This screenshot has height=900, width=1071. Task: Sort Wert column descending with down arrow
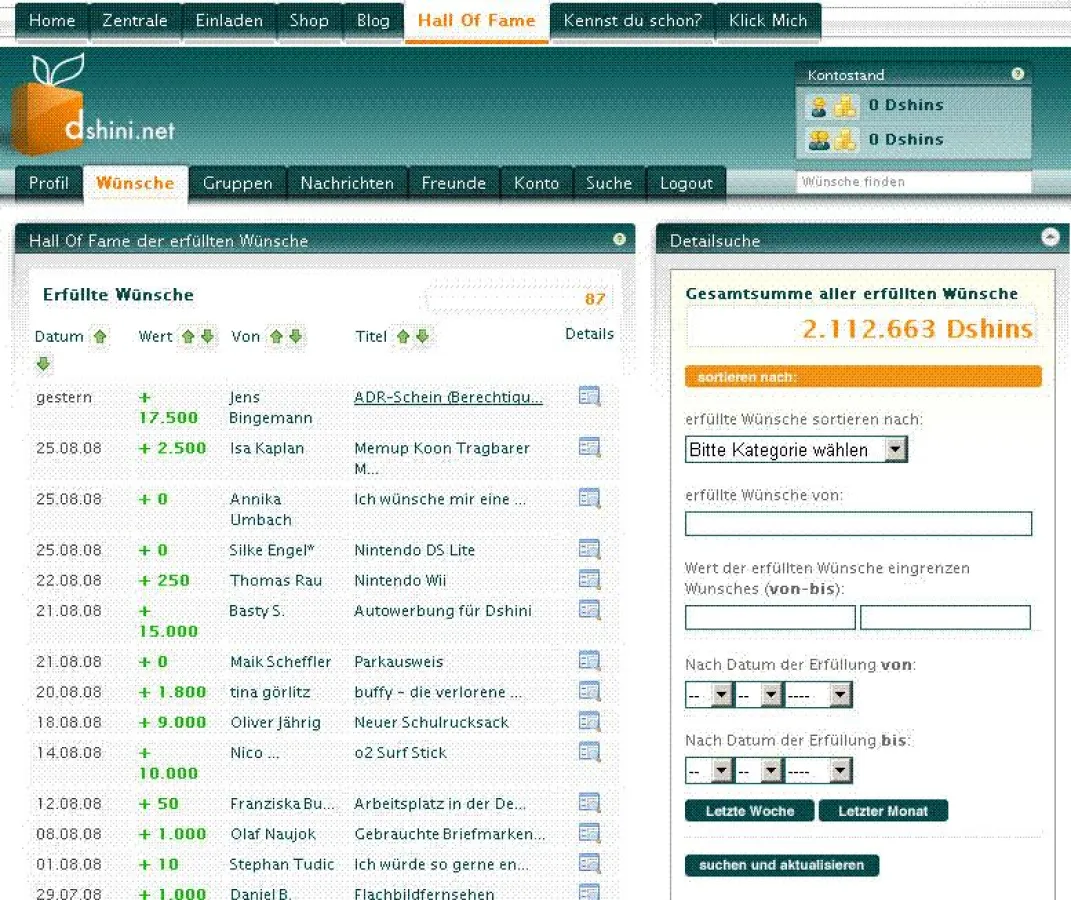[x=207, y=337]
